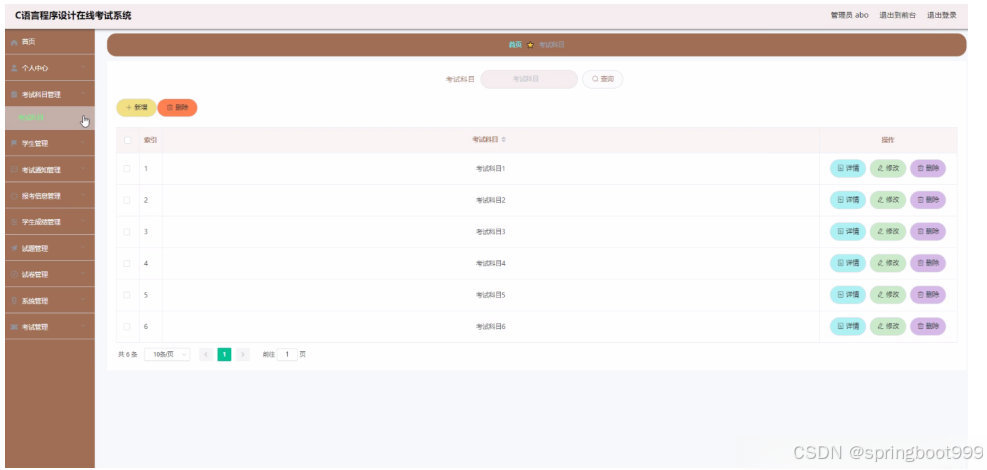Click 修改 for 考试科目5 row

pos(888,294)
